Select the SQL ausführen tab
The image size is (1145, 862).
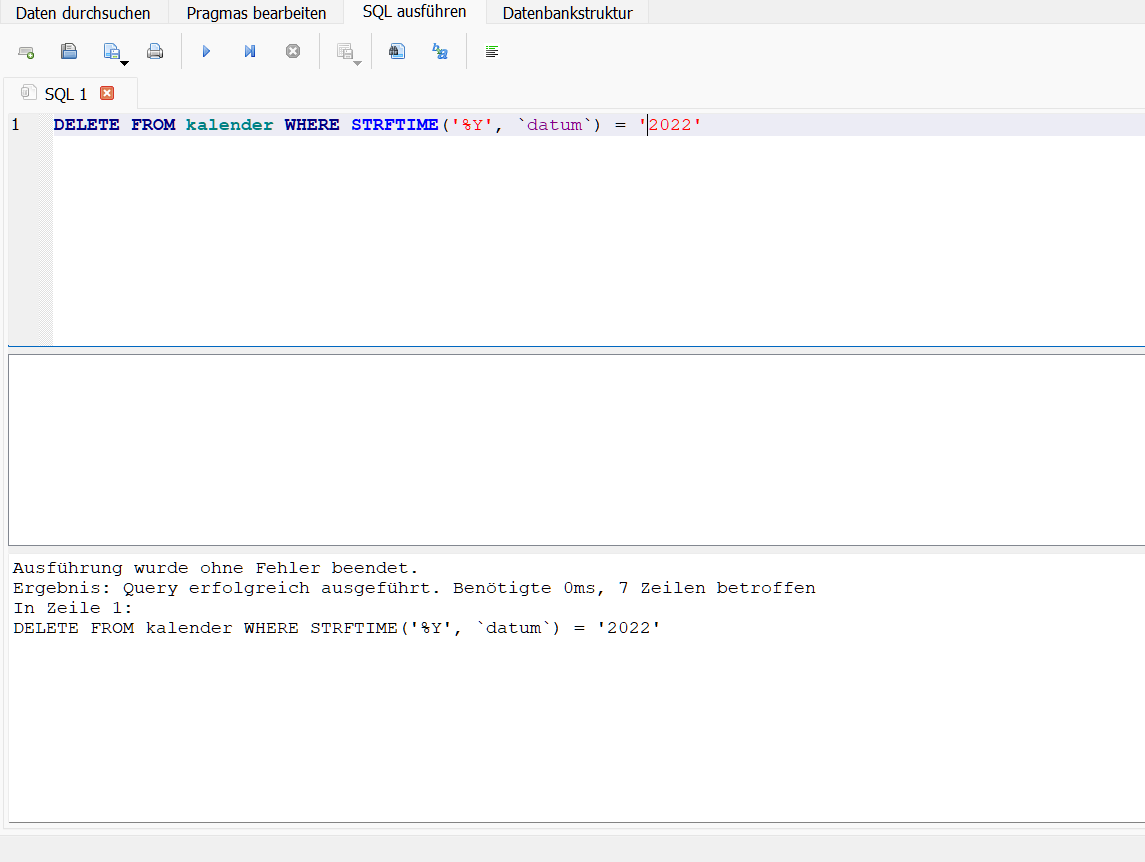[x=414, y=12]
